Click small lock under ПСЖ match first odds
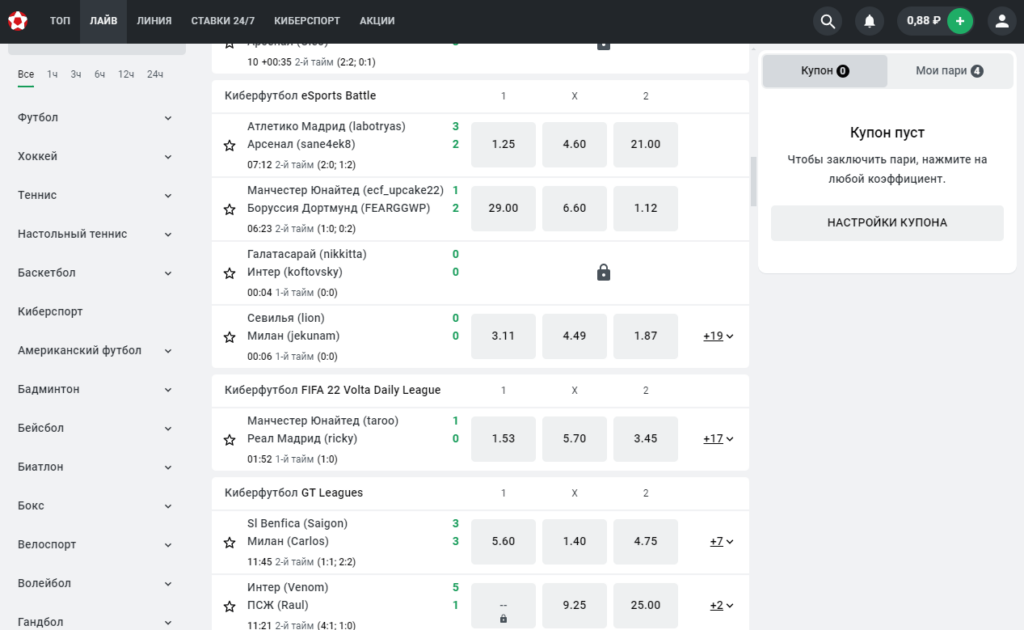 tap(503, 618)
